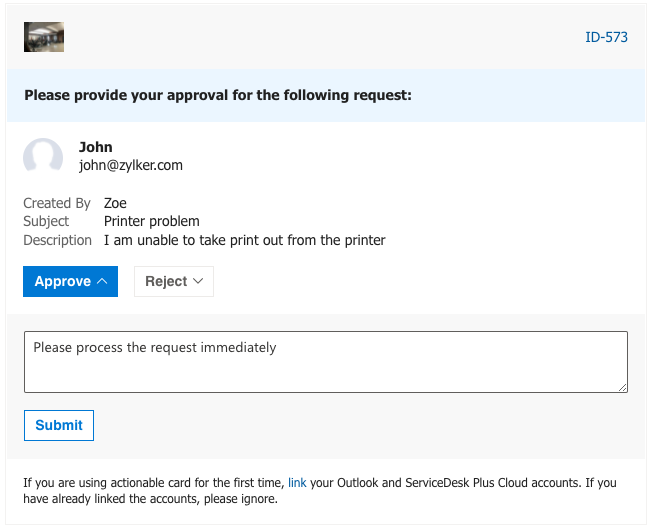Click the description text about printer
Viewport: 654px width, 530px height.
pyautogui.click(x=244, y=240)
